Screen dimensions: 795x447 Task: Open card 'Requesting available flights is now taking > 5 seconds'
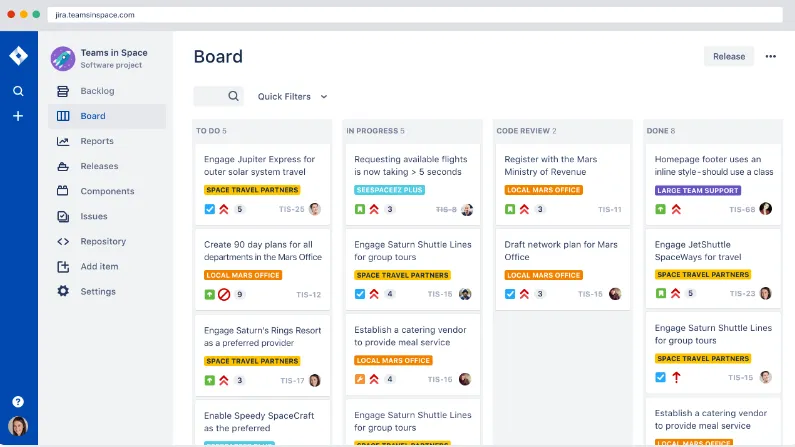point(413,184)
